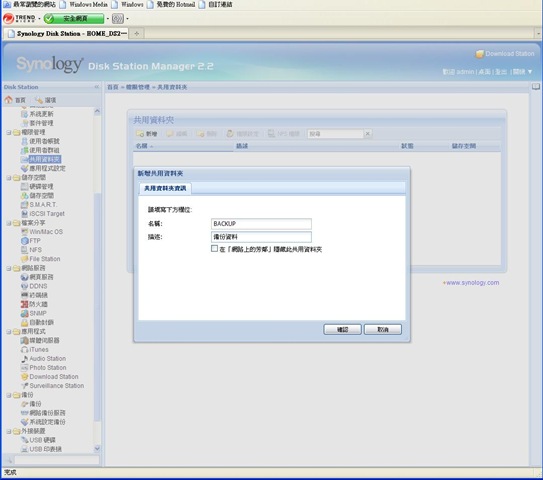The image size is (543, 480).
Task: Open new browser tab plus button
Action: click(136, 34)
